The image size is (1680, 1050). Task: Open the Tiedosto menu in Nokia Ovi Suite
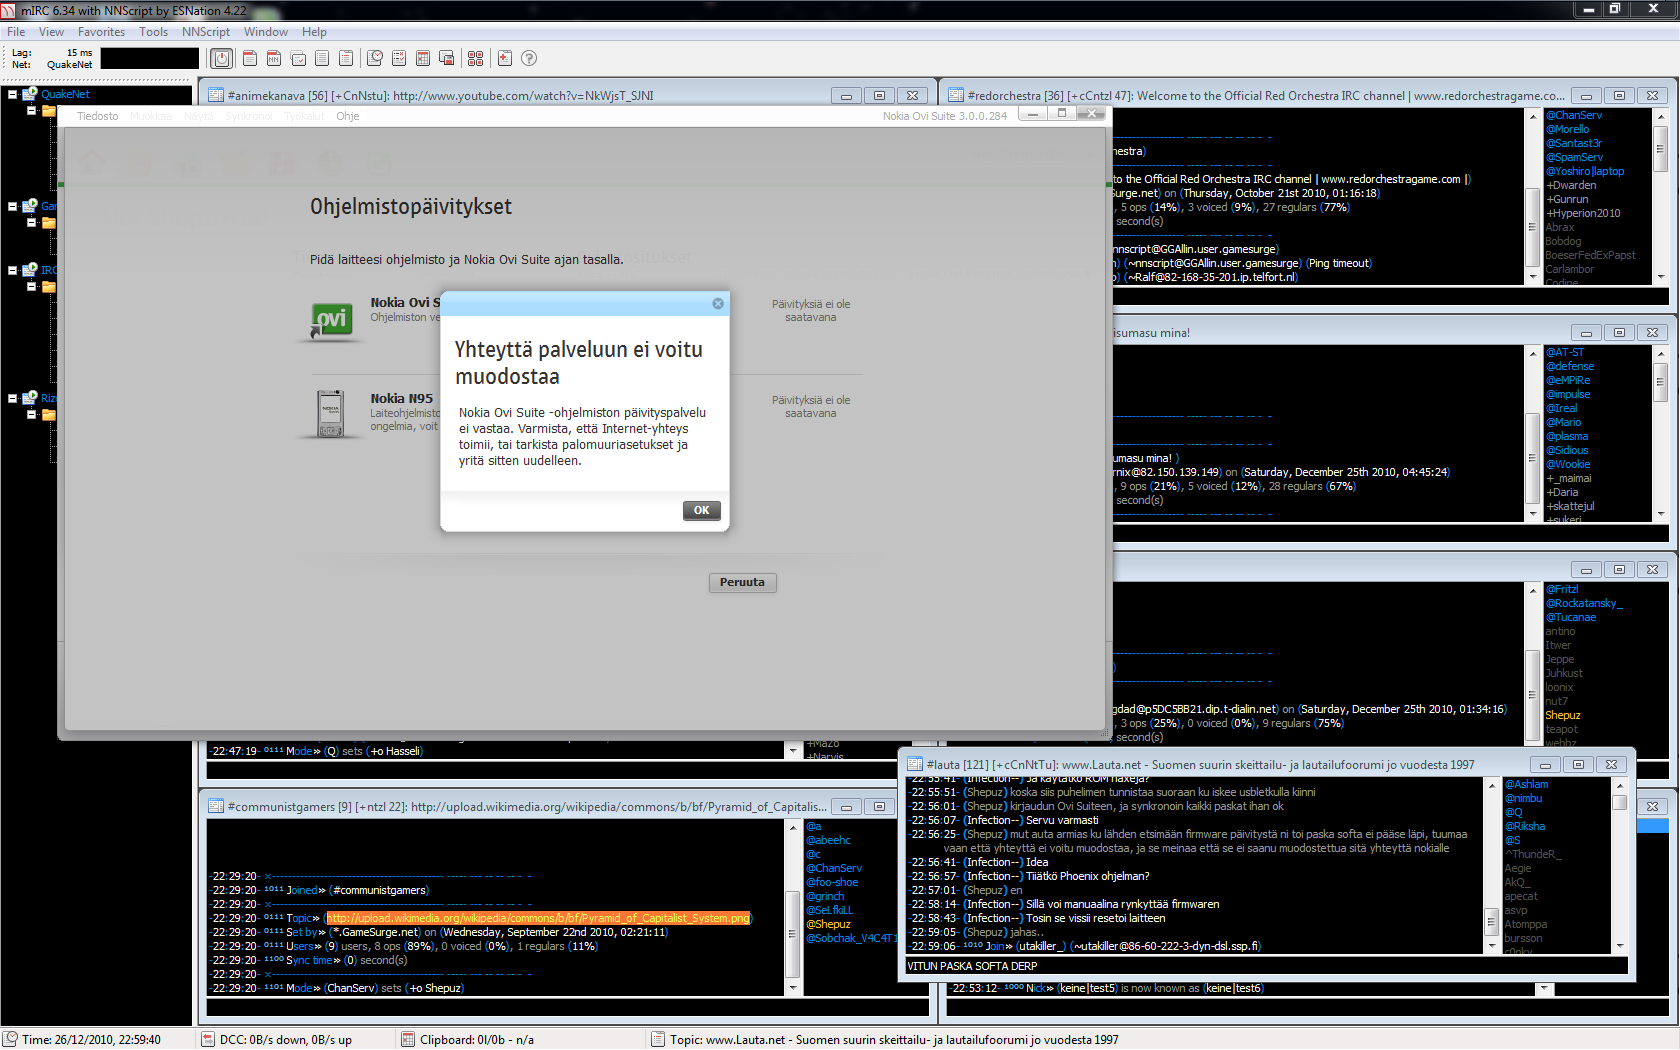(98, 116)
